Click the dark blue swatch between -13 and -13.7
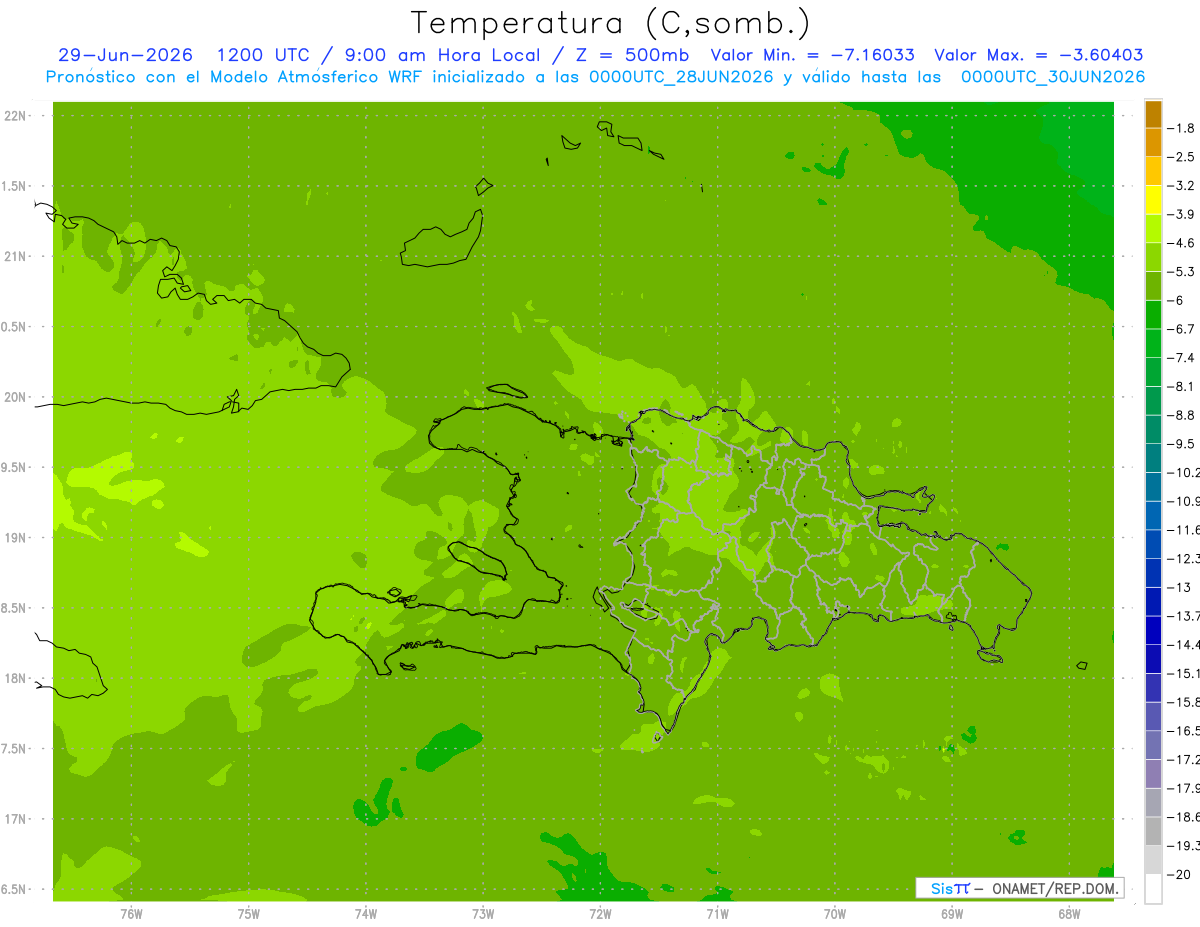The image size is (1200, 927). 1153,601
